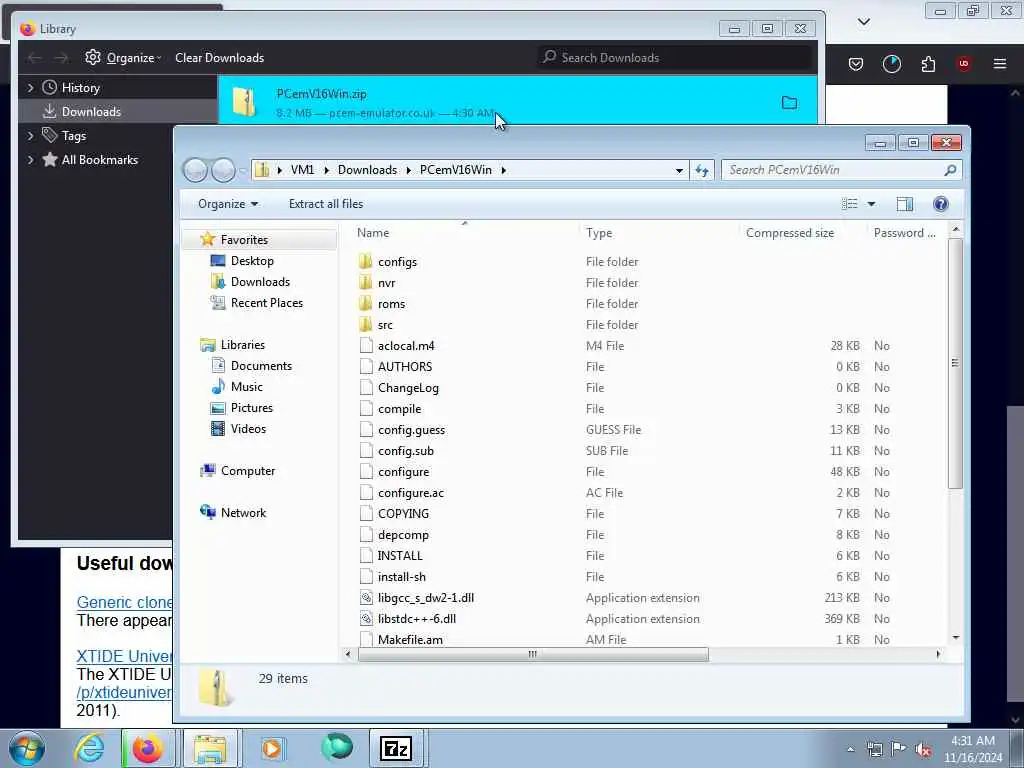Click the Explorer Forward navigation button
1024x768 pixels.
coord(223,170)
